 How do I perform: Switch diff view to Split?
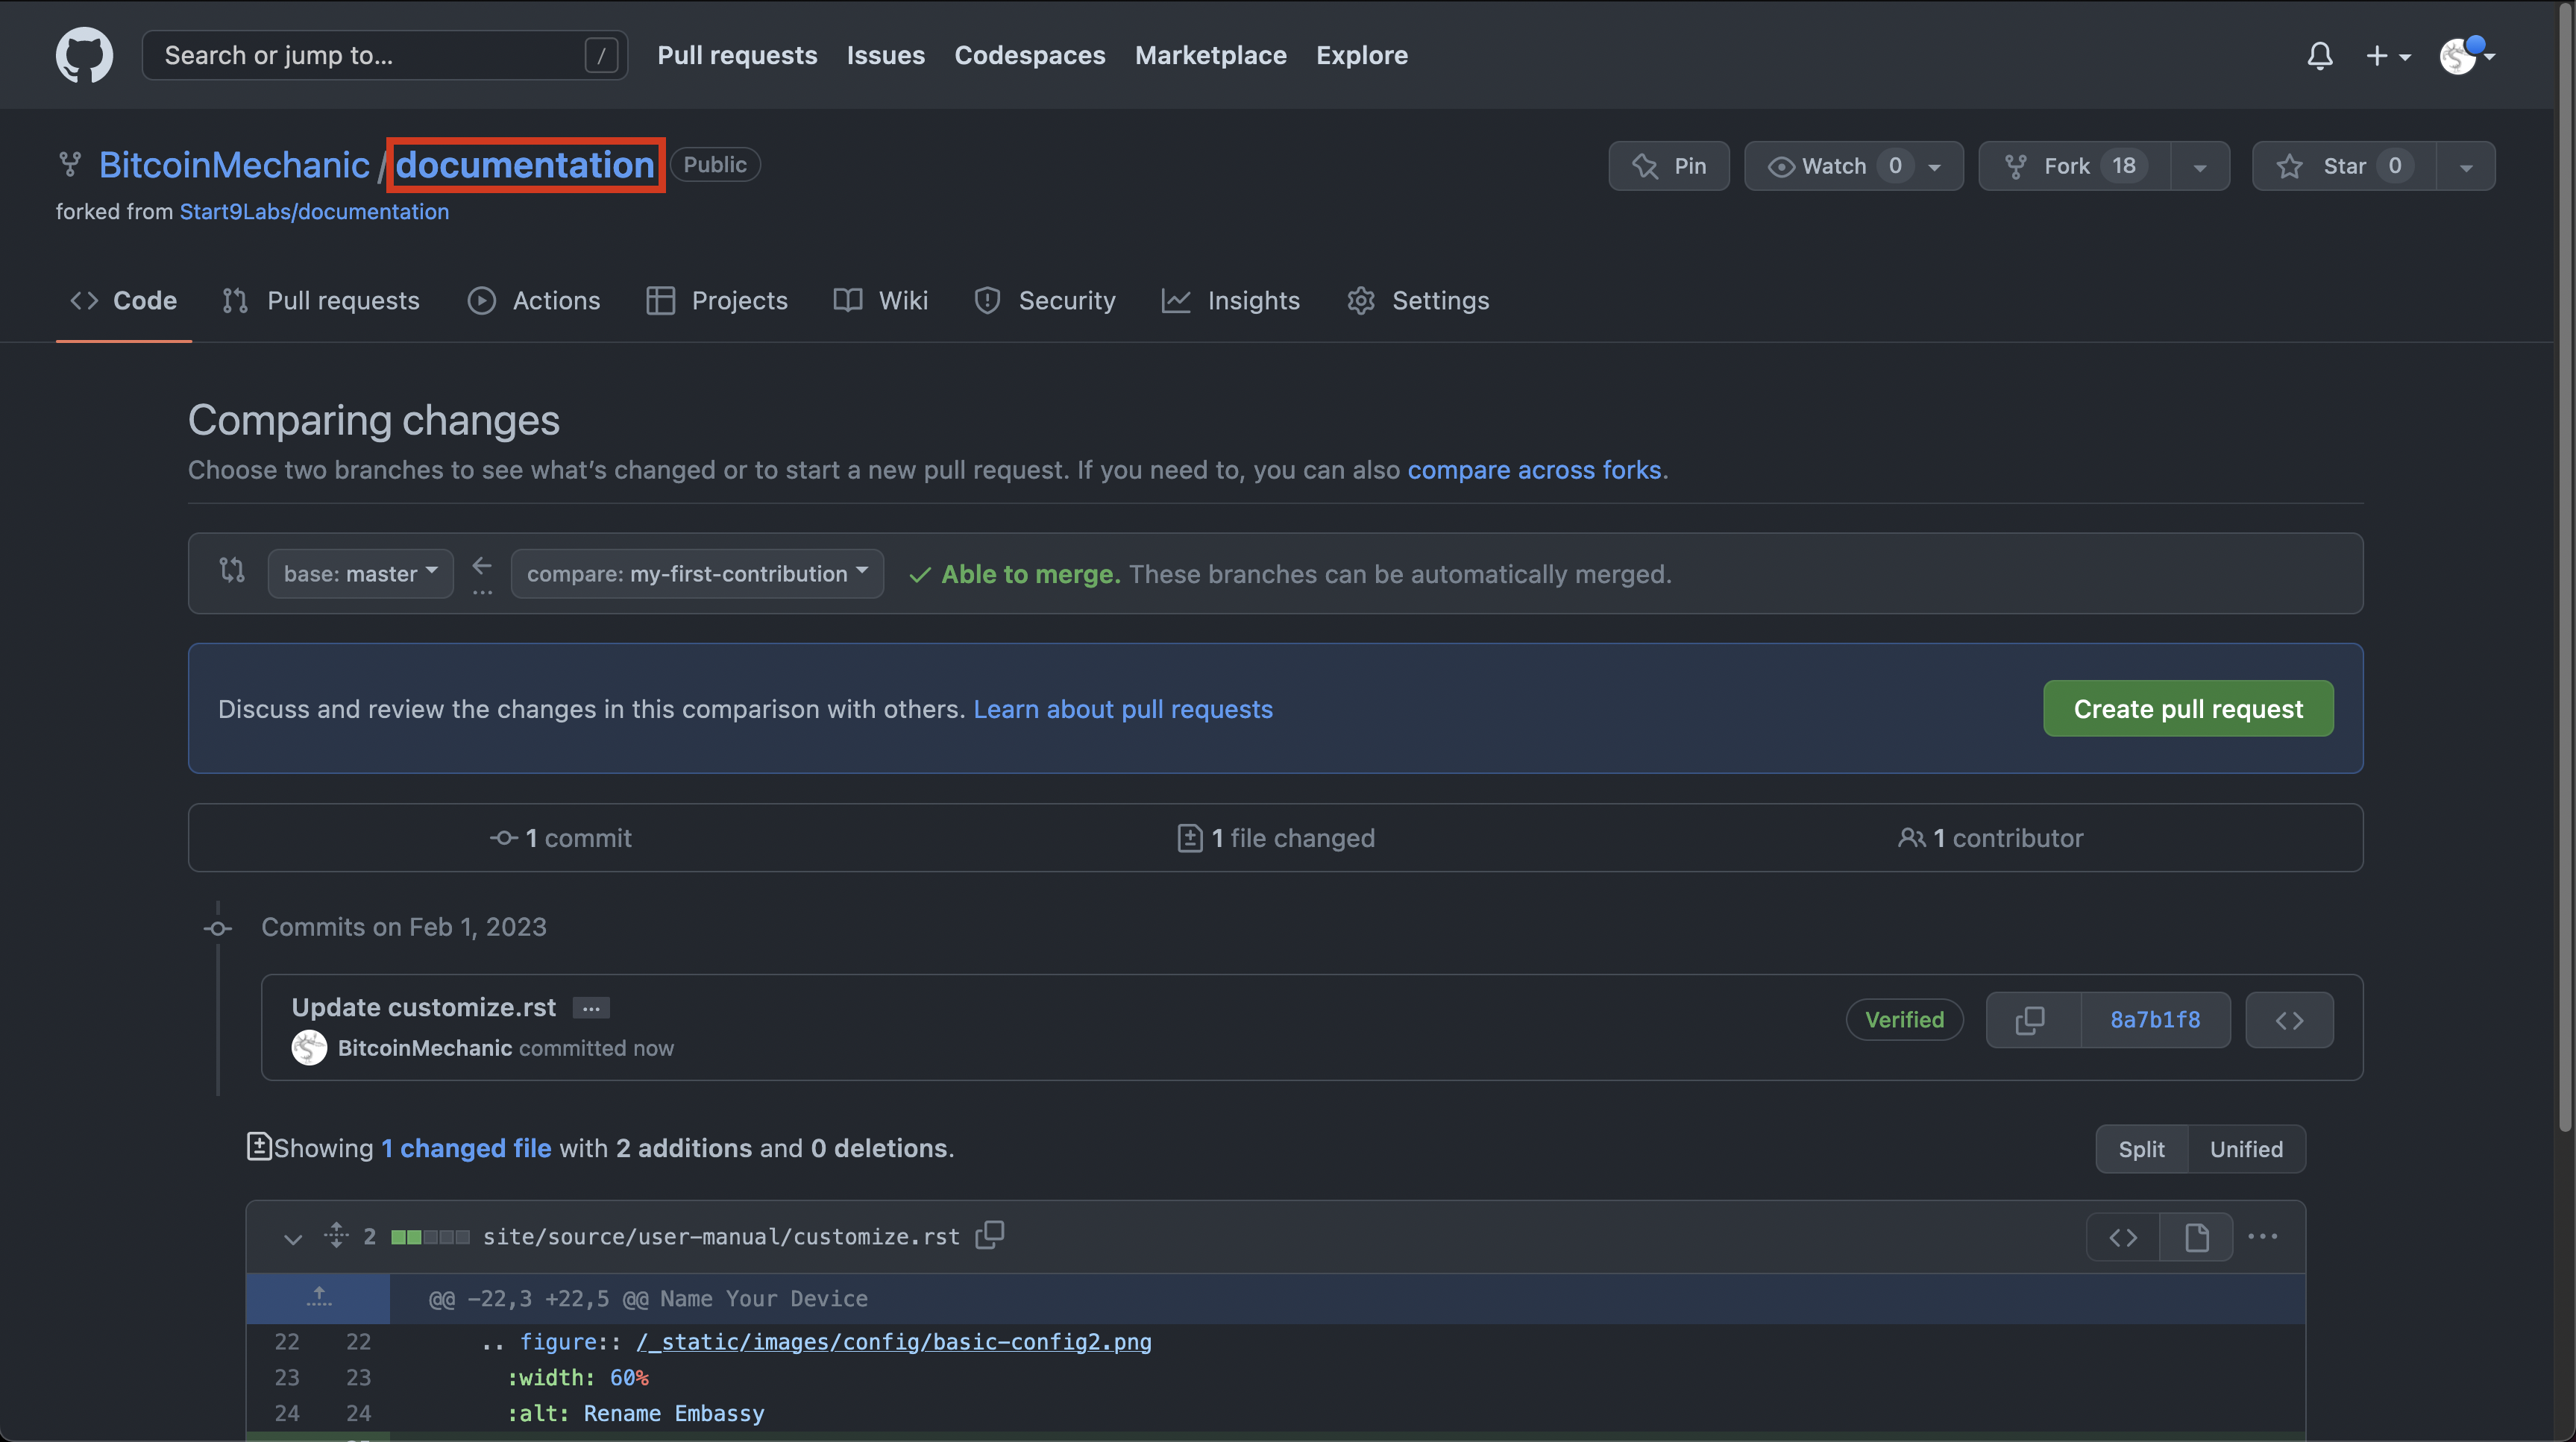point(2141,1149)
